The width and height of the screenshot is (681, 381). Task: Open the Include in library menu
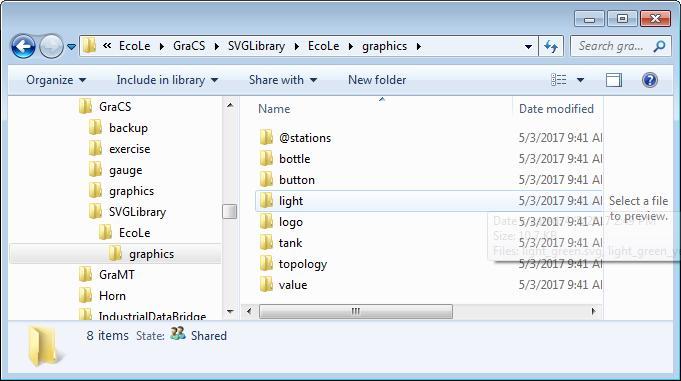point(167,80)
